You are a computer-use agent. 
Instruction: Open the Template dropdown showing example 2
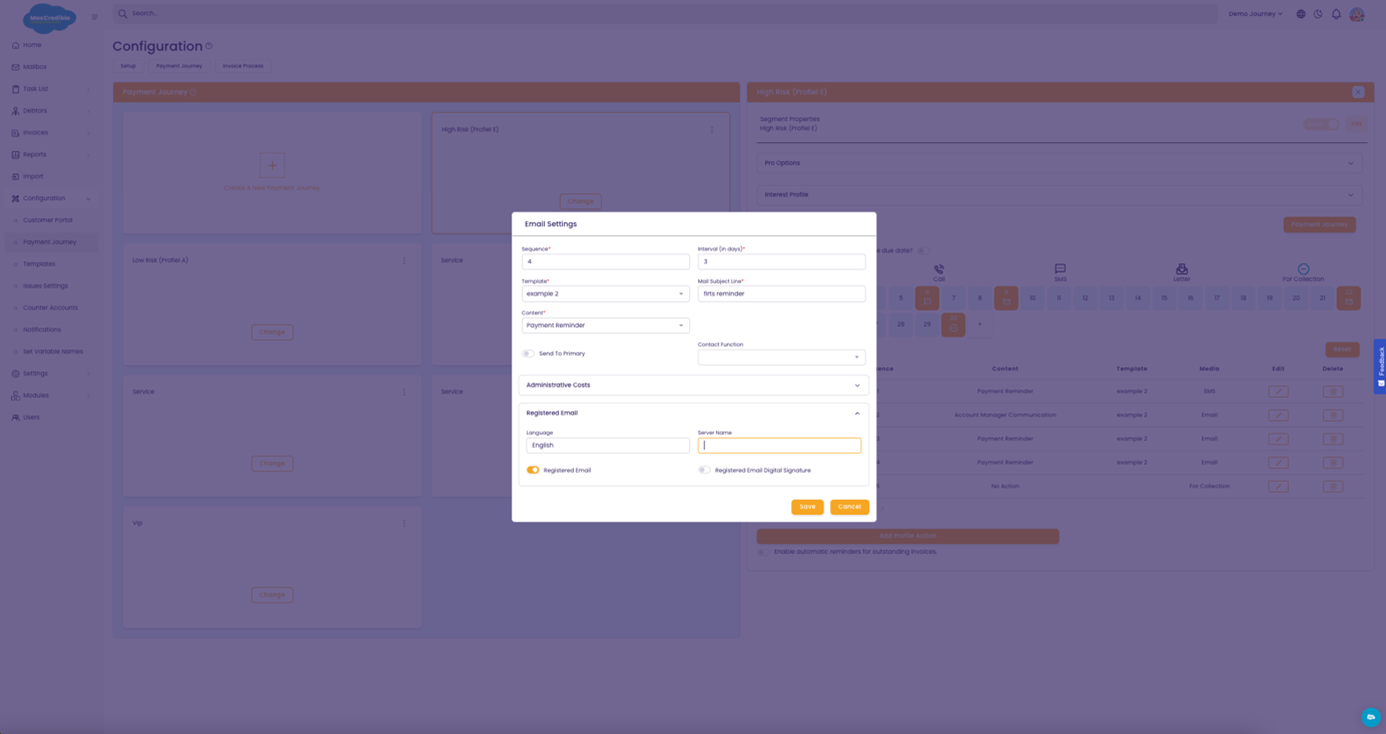click(x=605, y=294)
